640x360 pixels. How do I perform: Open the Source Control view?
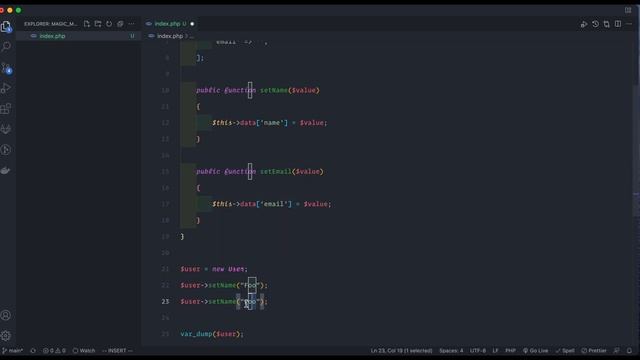click(6, 68)
